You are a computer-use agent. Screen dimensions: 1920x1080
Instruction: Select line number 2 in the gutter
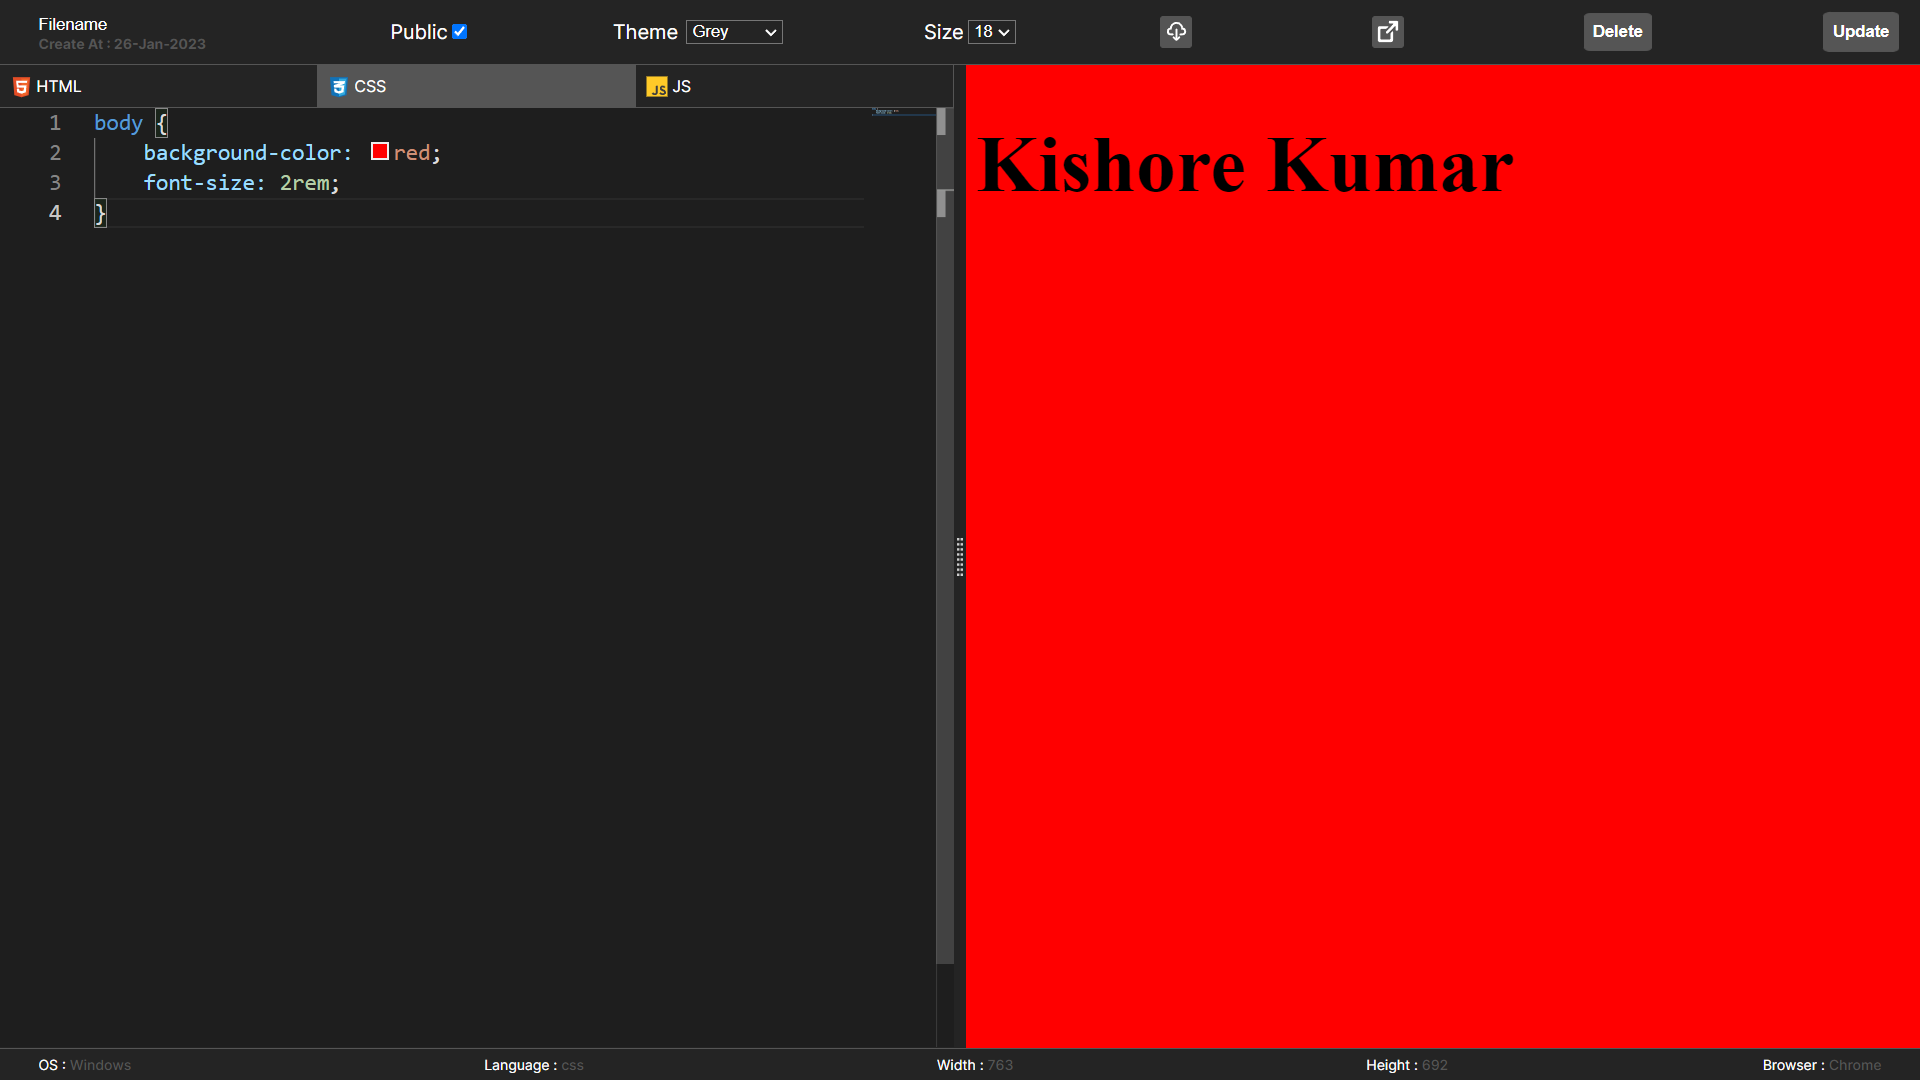pos(55,152)
